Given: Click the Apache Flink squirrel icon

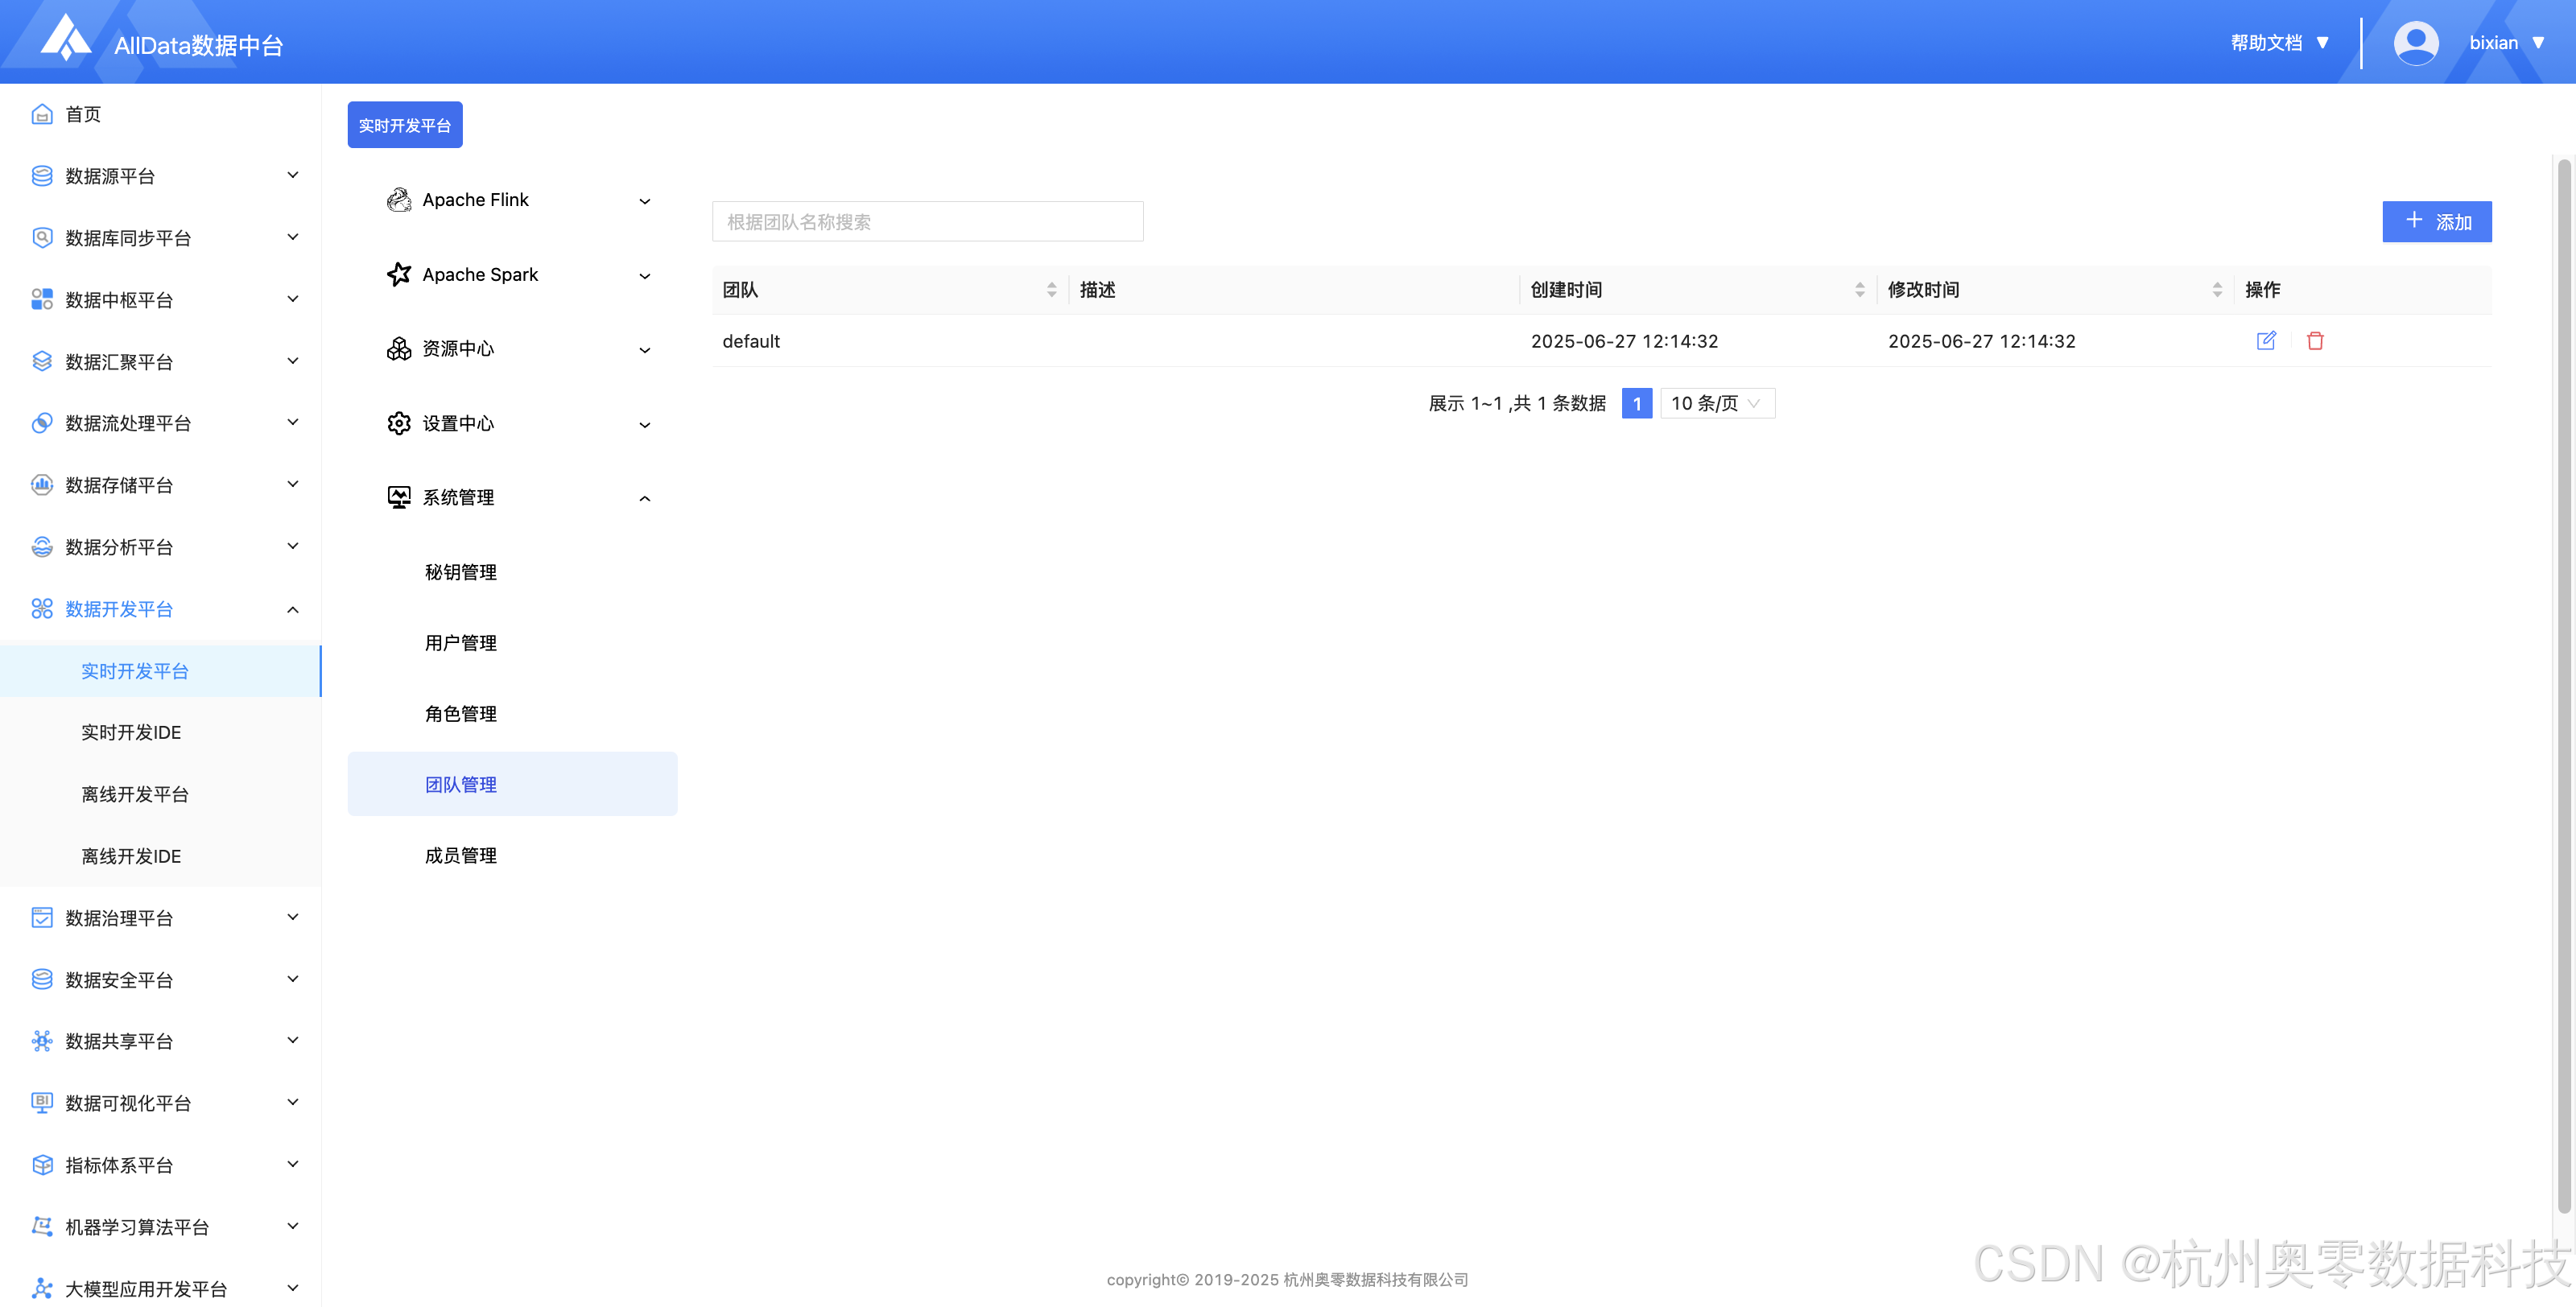Looking at the screenshot, I should [x=399, y=200].
